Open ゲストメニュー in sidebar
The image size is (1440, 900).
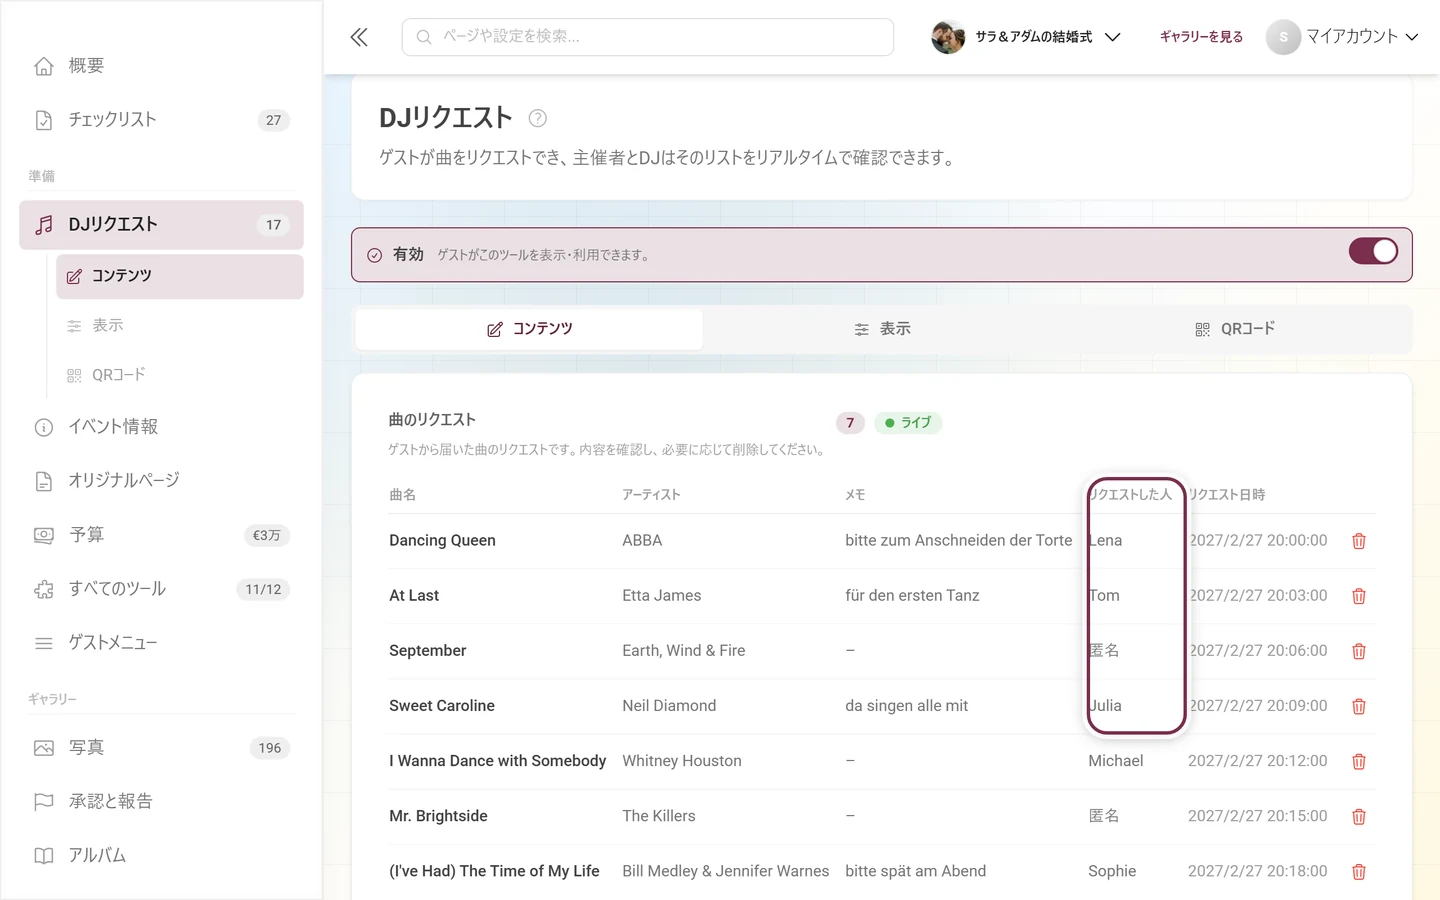161,643
